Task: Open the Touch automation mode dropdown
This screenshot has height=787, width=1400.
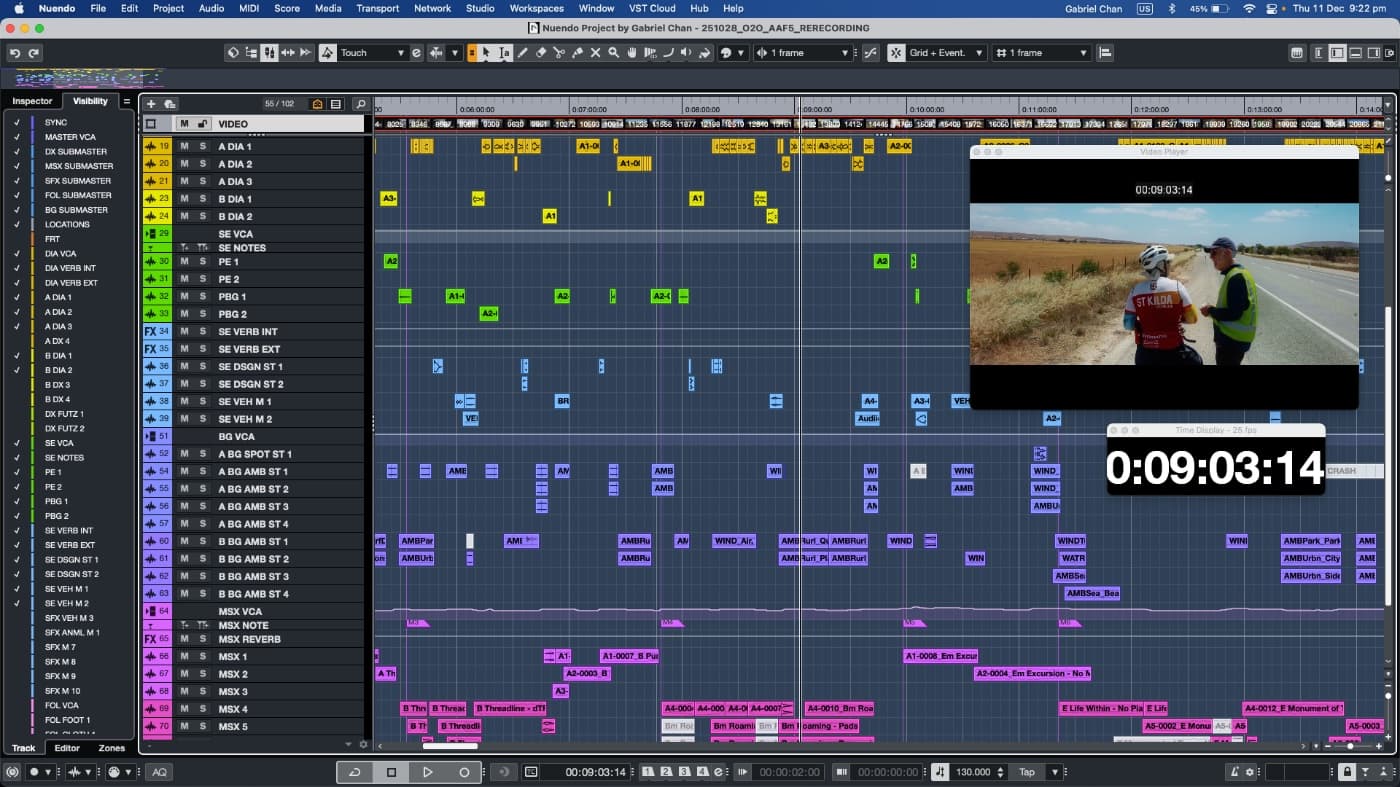Action: click(x=401, y=53)
